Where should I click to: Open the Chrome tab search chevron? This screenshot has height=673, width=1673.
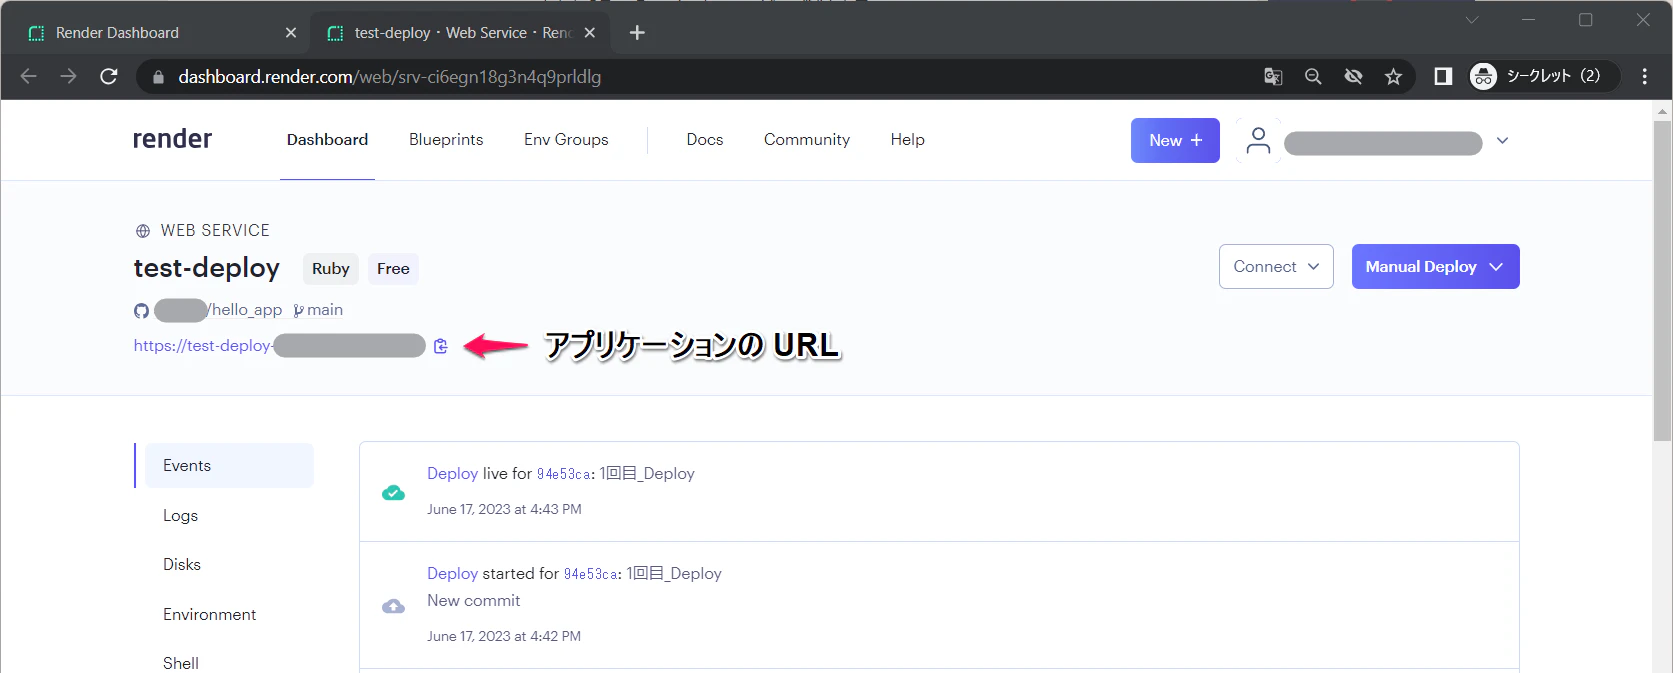pyautogui.click(x=1472, y=20)
